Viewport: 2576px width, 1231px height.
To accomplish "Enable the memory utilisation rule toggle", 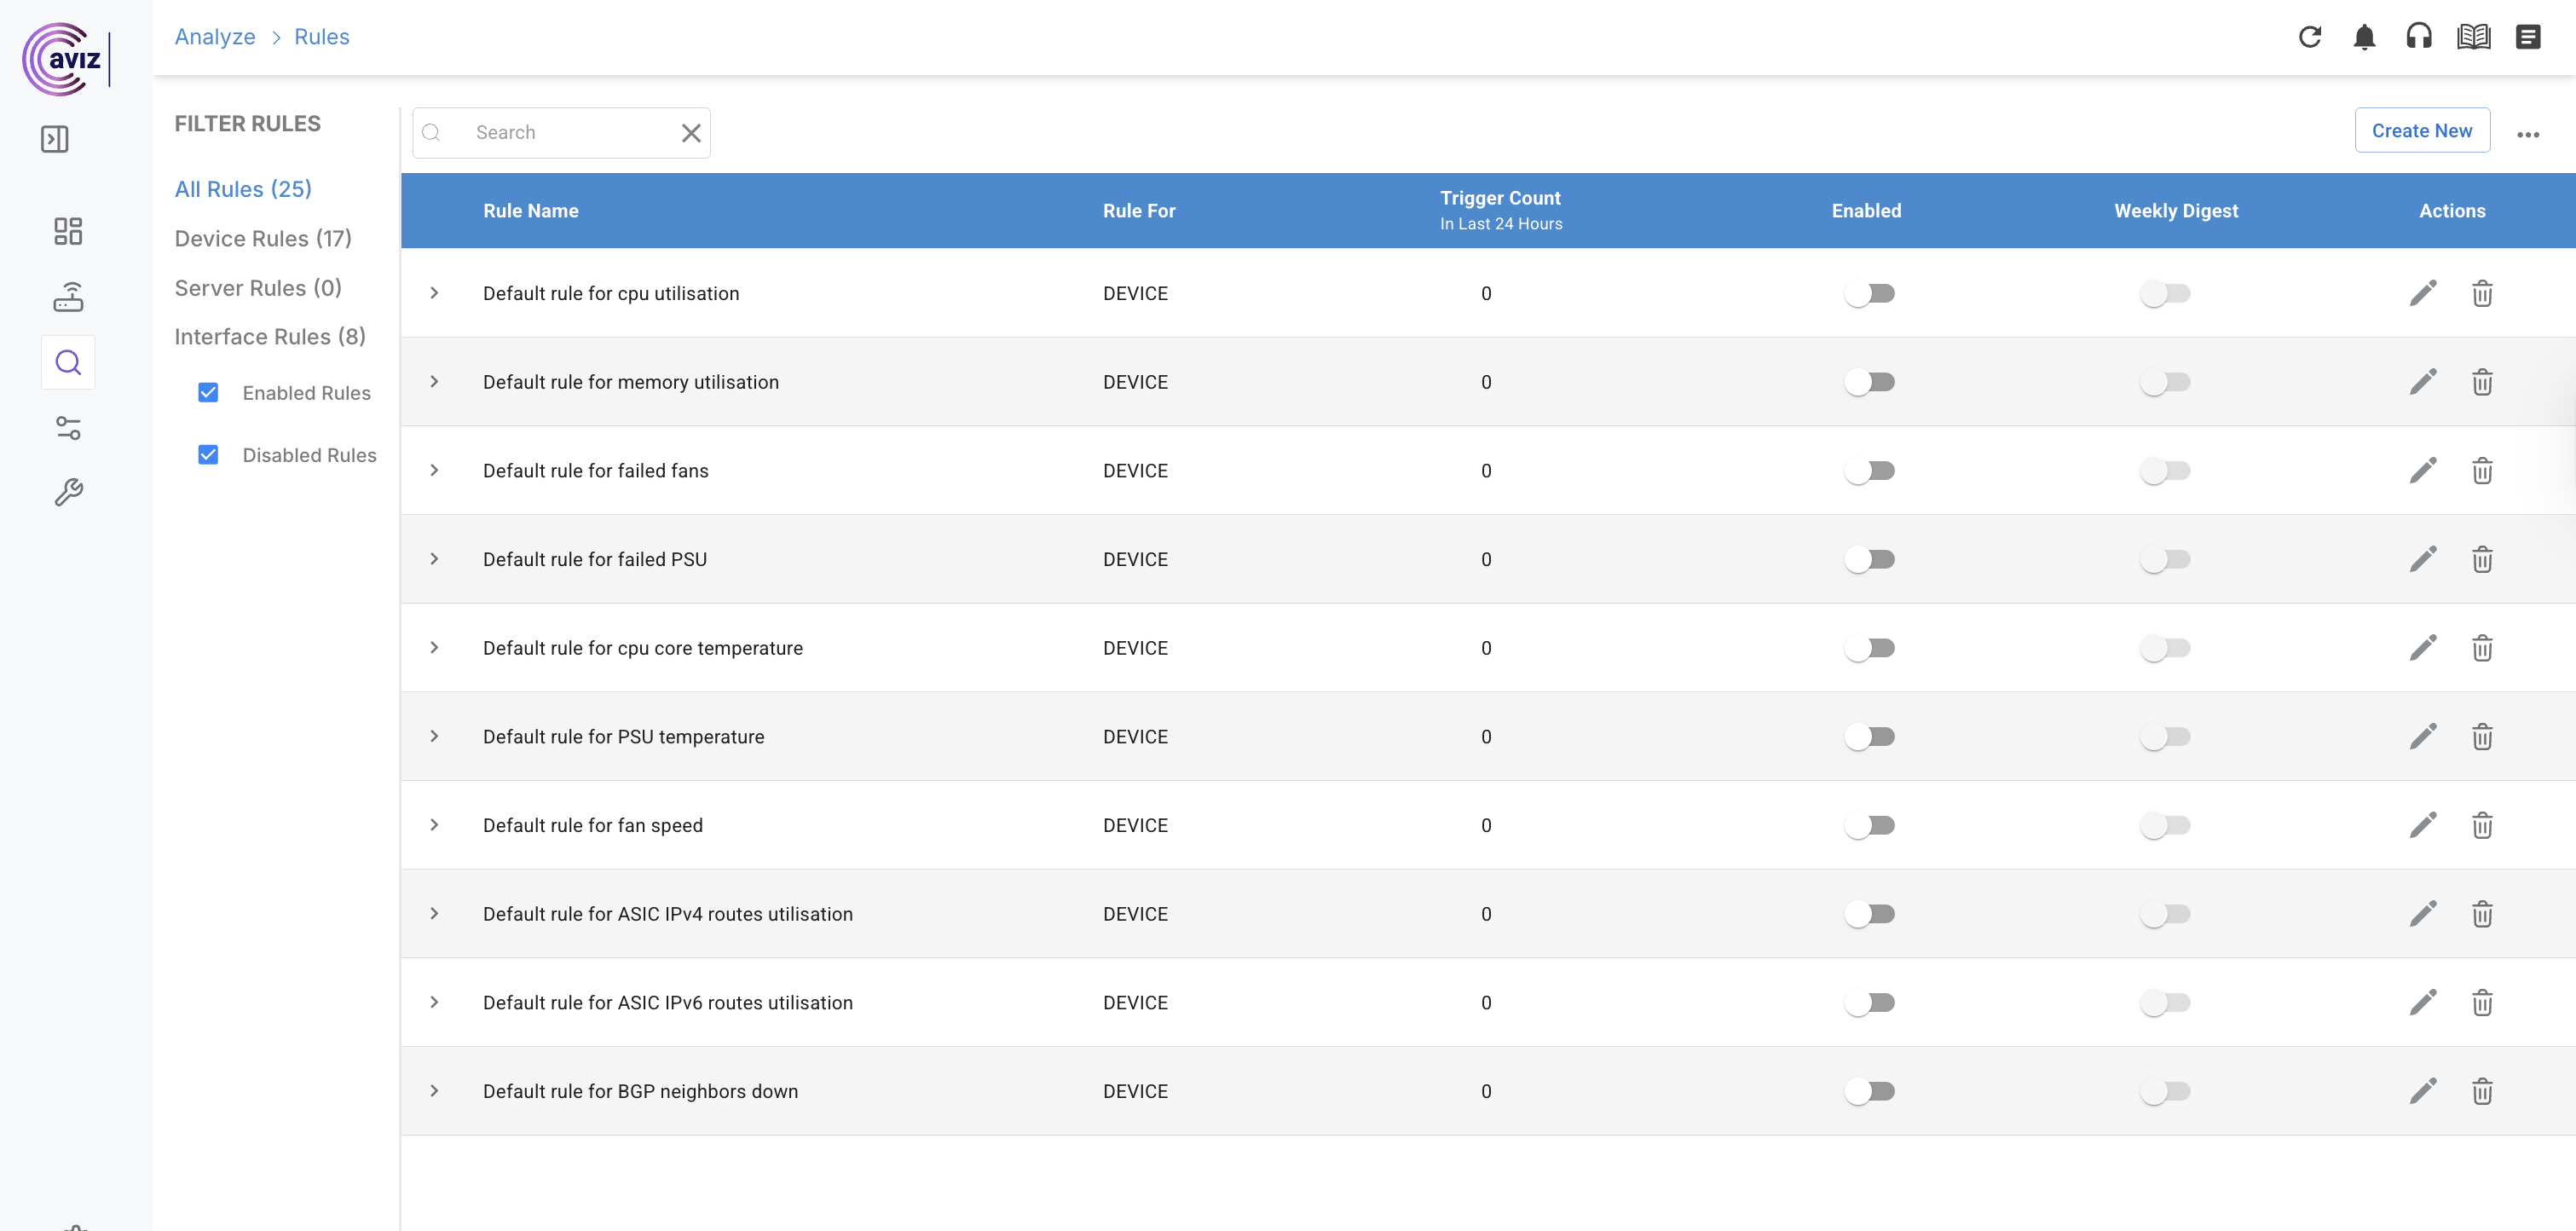I will pos(1869,382).
